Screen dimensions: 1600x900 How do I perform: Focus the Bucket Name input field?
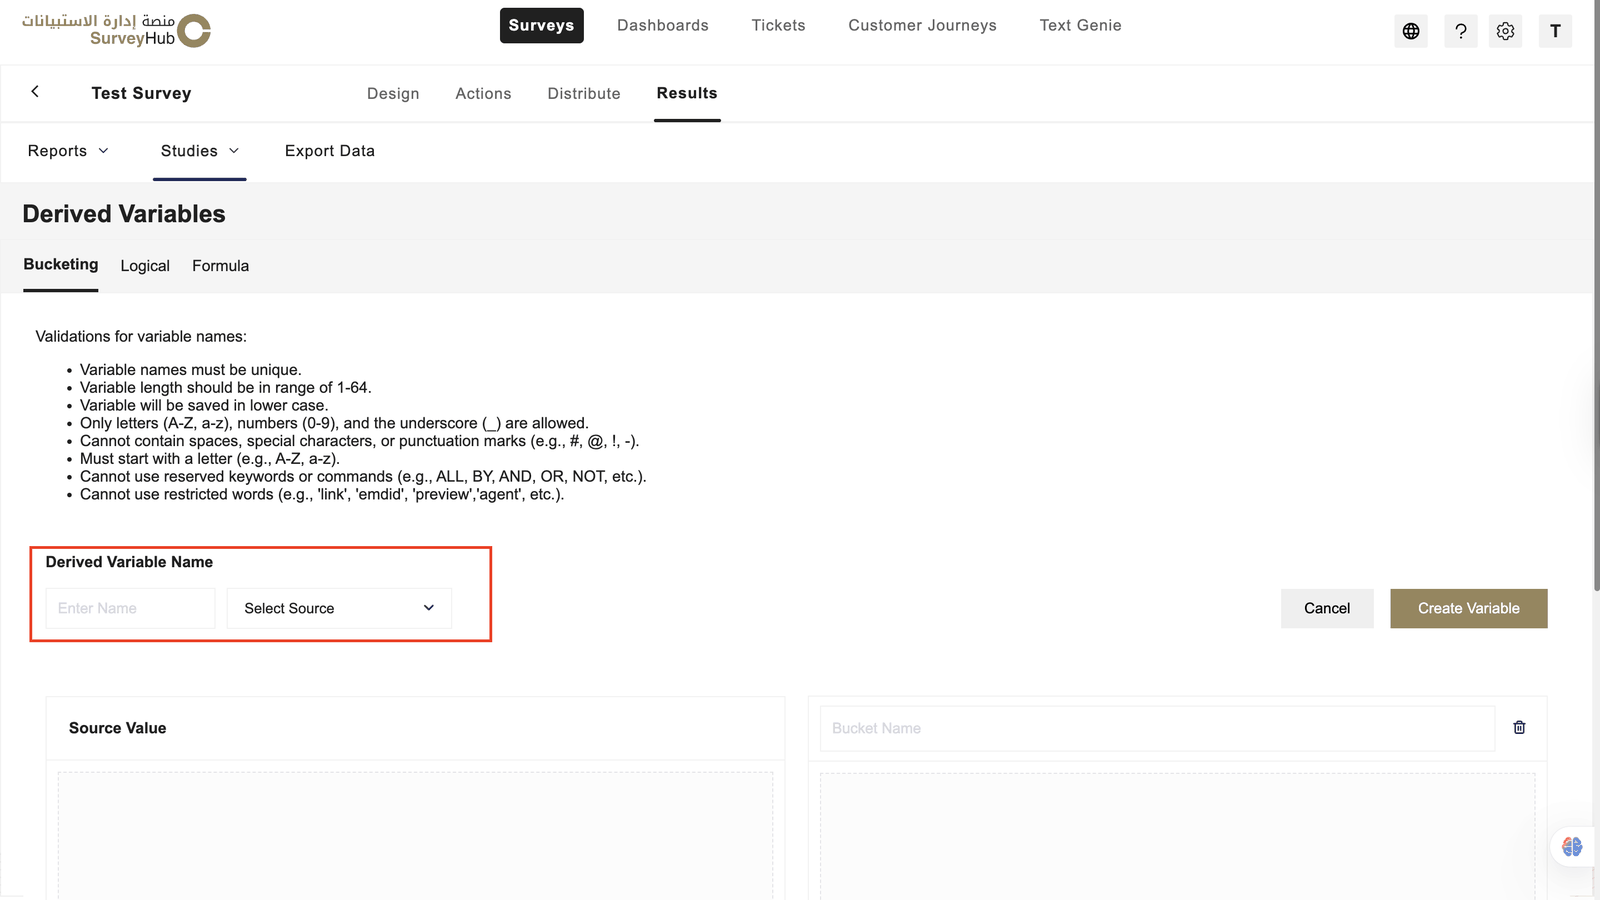click(x=1157, y=728)
